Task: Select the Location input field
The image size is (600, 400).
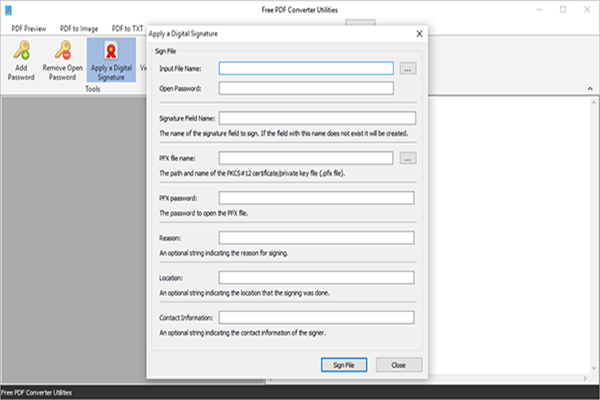Action: (317, 278)
